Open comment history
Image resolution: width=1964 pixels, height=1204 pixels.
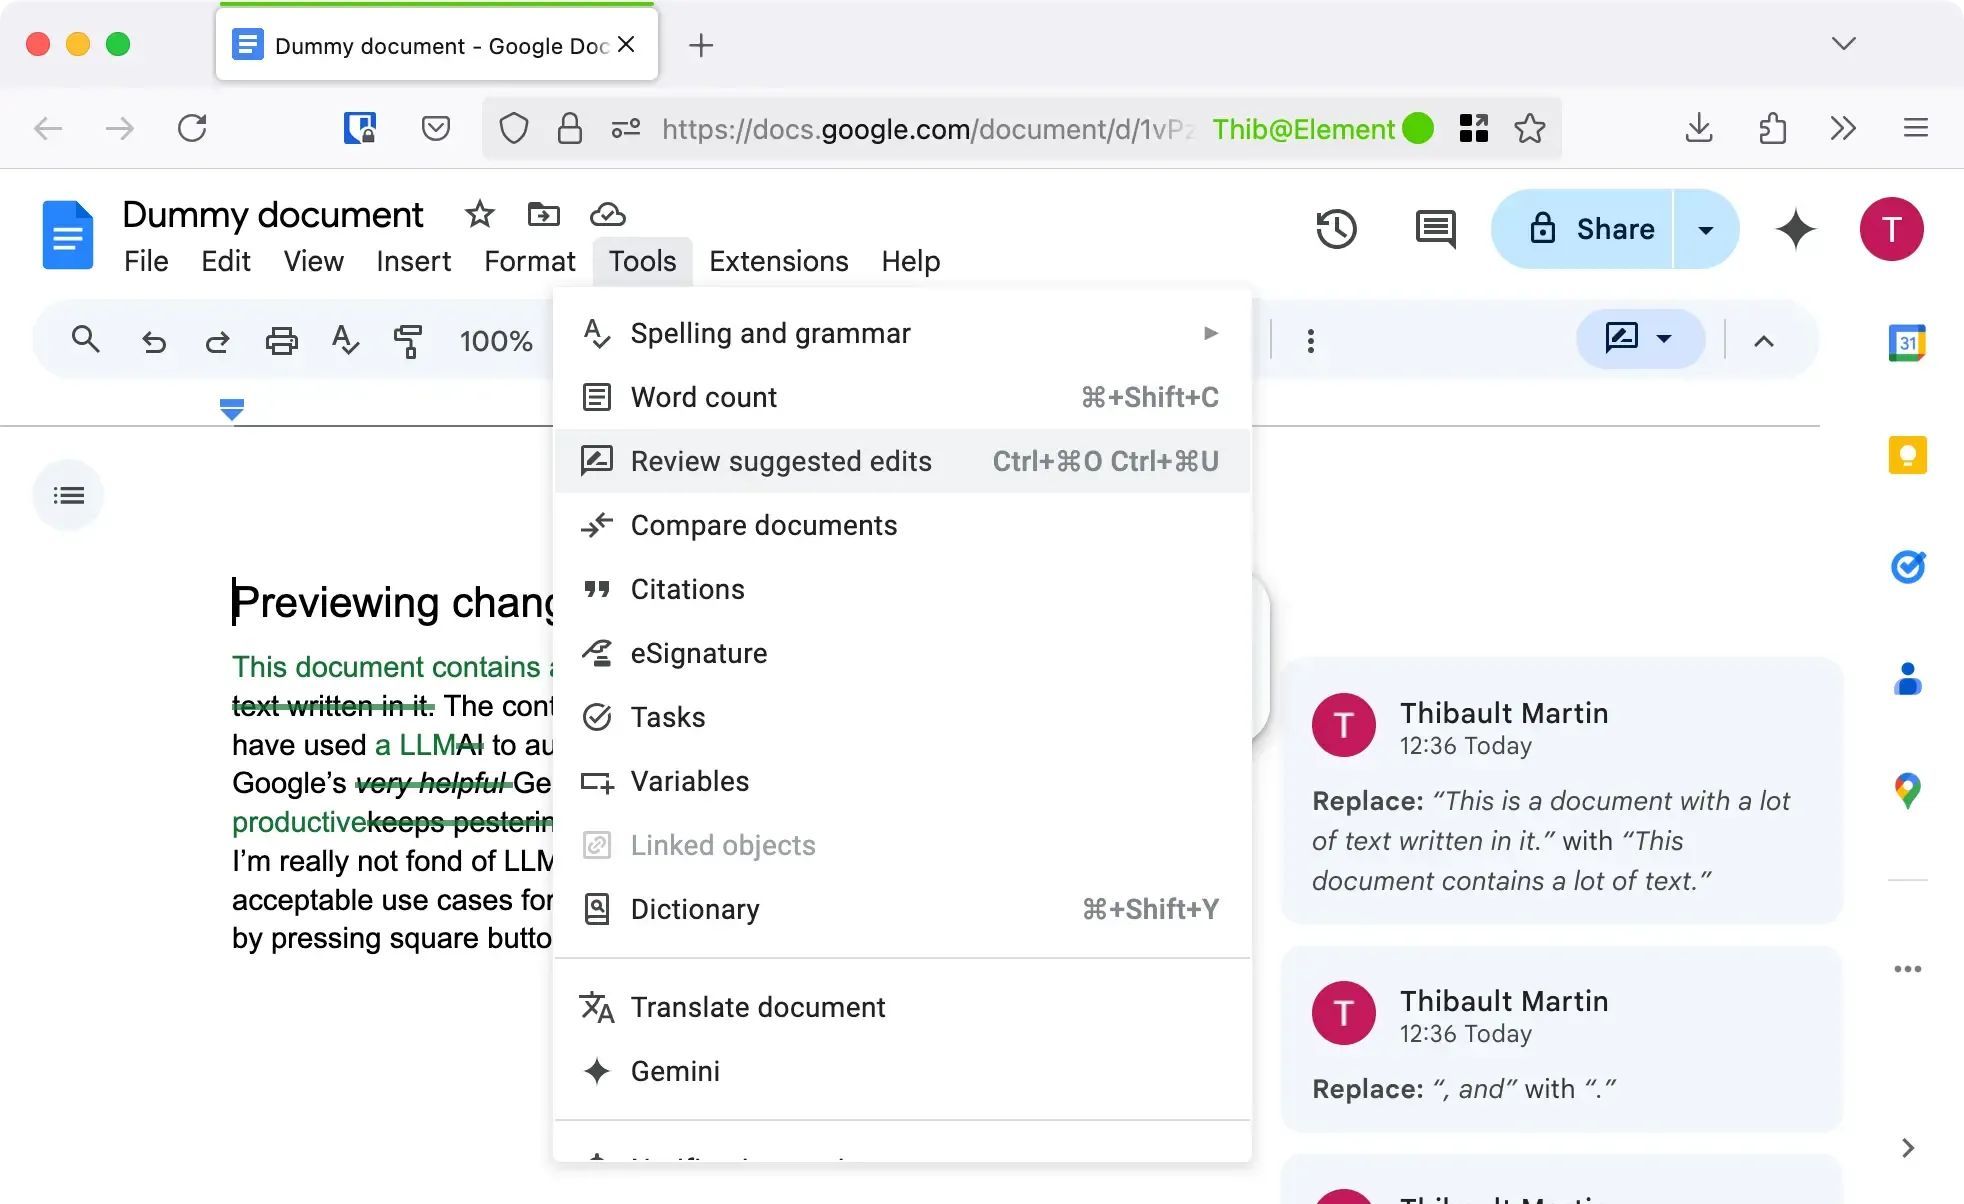tap(1434, 229)
